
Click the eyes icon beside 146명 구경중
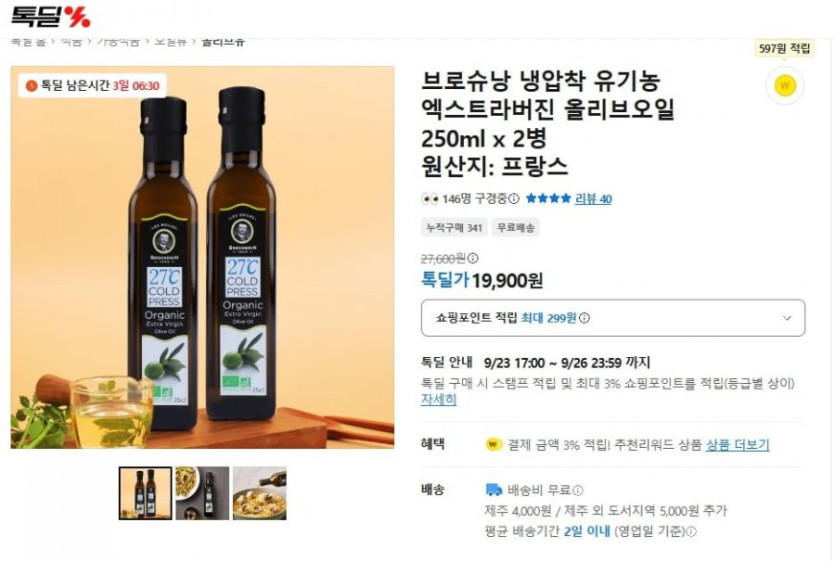click(x=430, y=199)
